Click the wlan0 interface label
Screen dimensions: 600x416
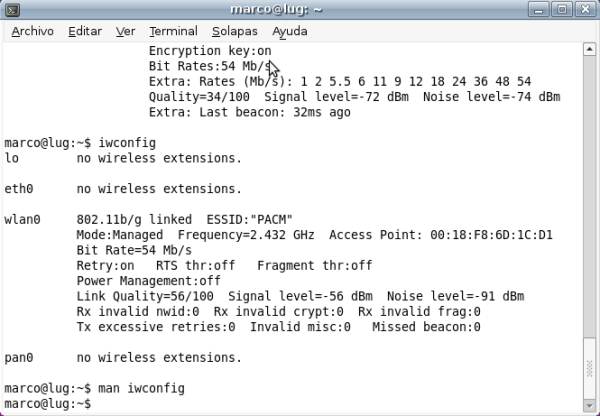click(x=22, y=219)
